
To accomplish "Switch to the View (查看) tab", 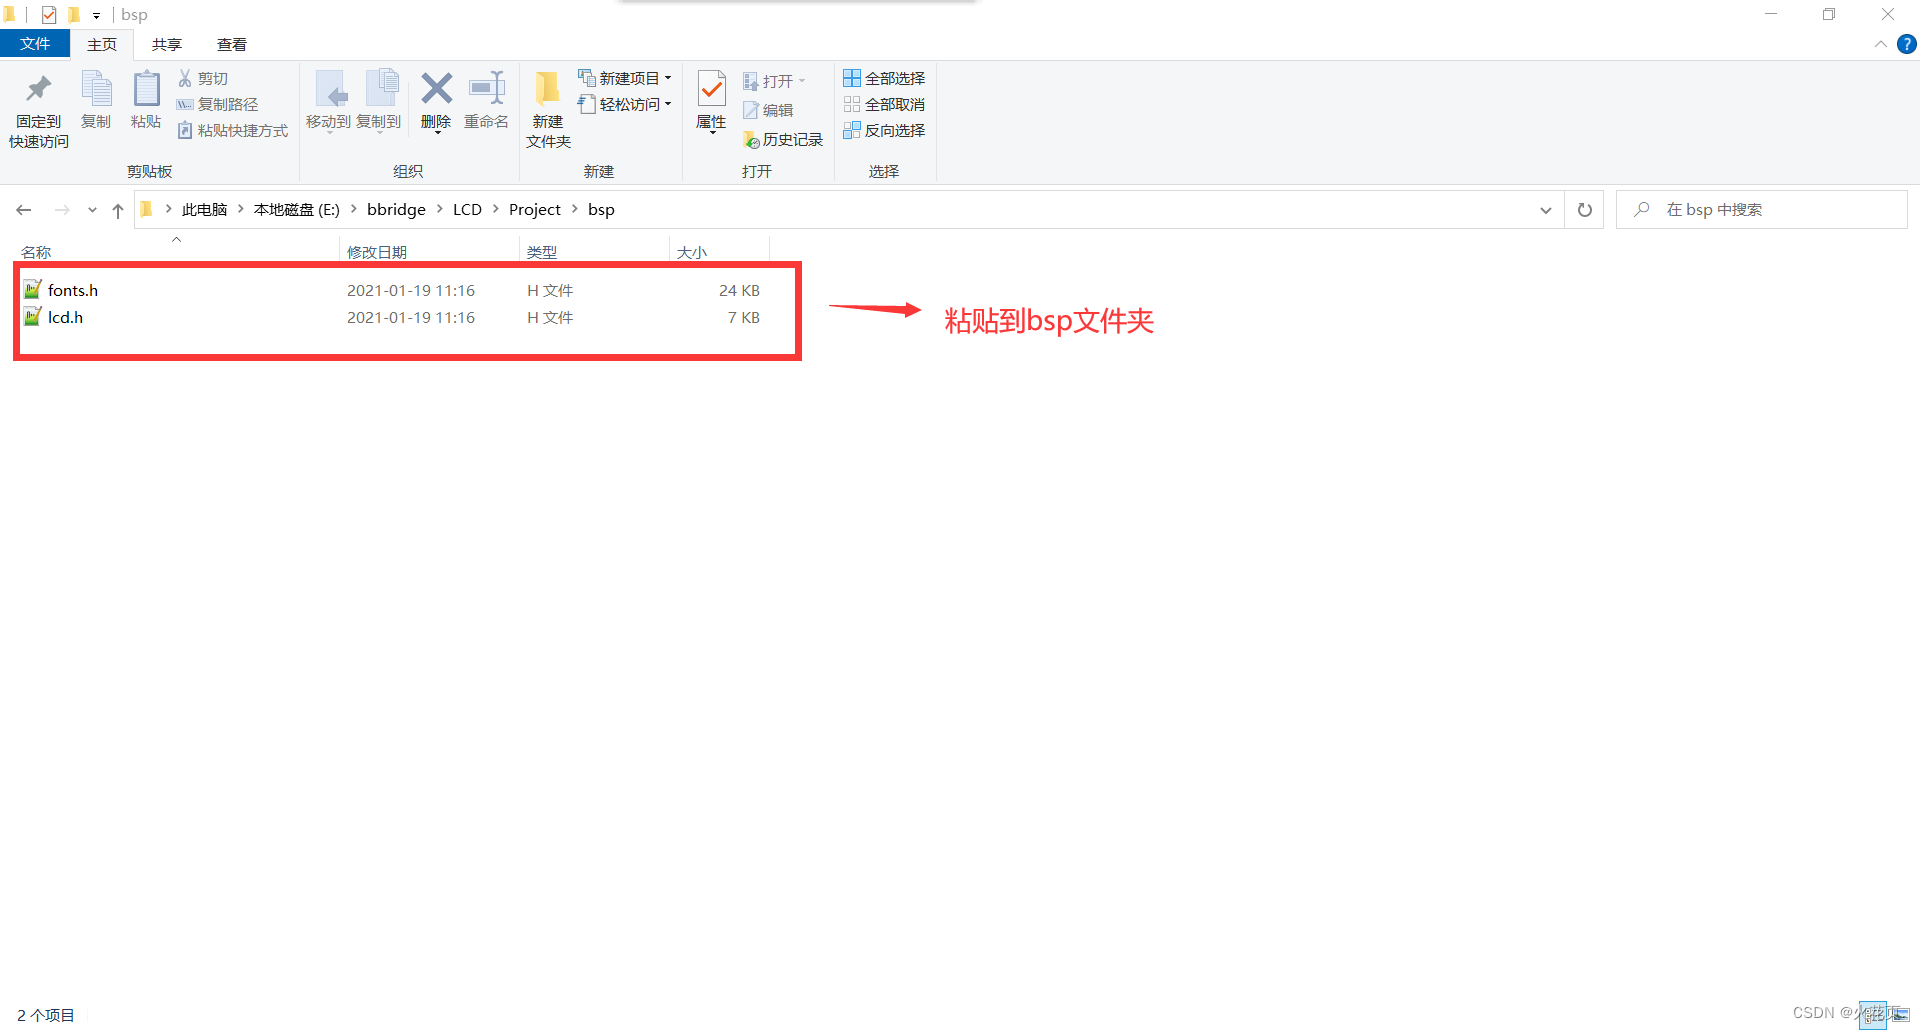I will [x=232, y=44].
